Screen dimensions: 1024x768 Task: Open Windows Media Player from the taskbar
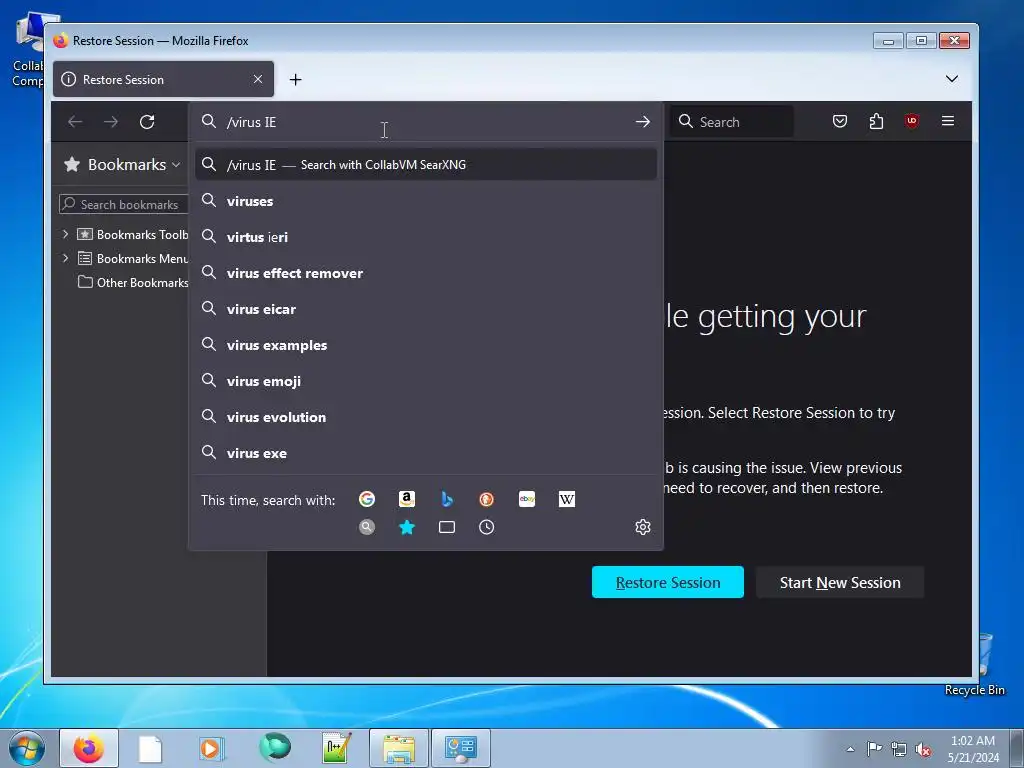(x=212, y=748)
